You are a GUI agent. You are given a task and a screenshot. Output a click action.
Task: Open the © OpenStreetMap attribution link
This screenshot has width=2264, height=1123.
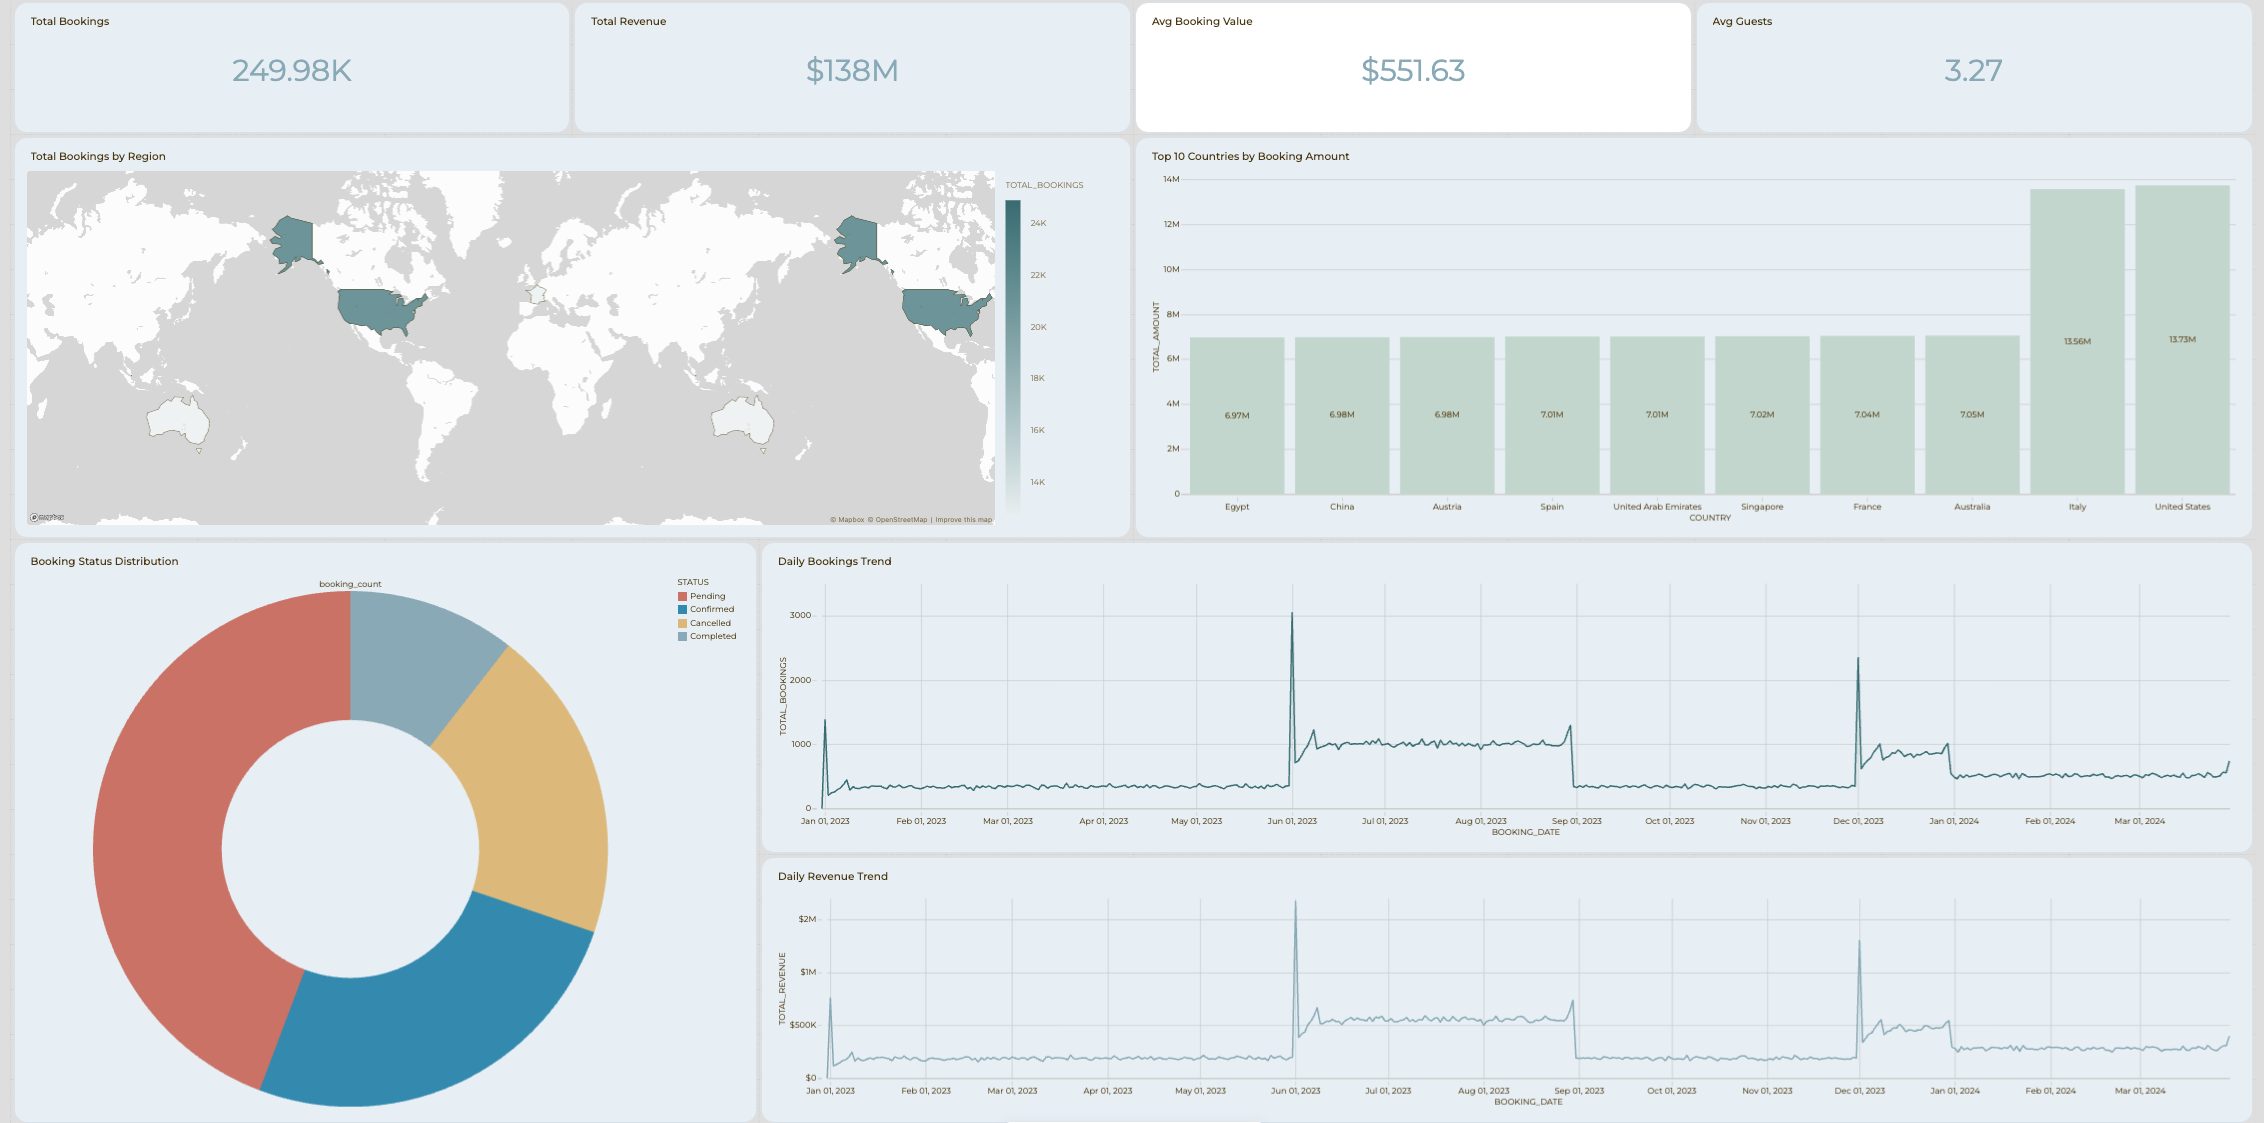tap(897, 520)
